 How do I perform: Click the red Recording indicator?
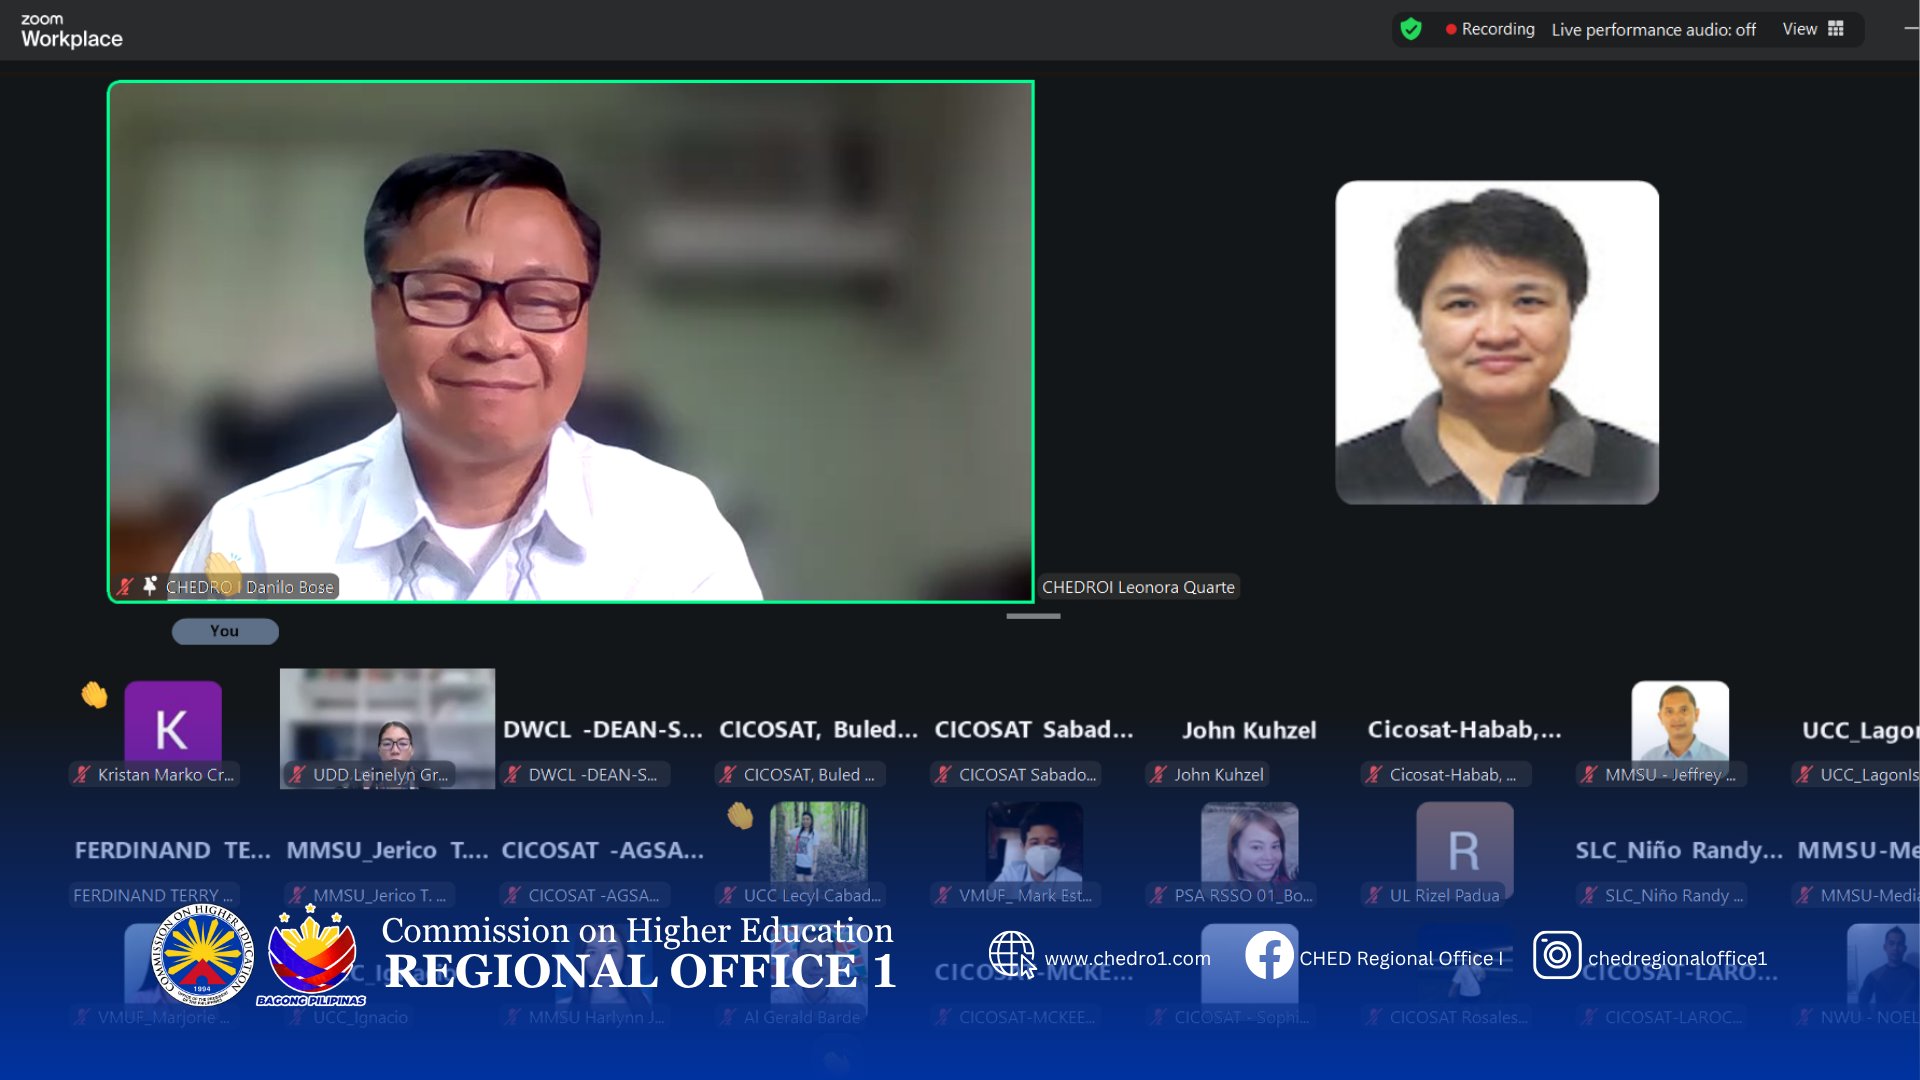point(1489,29)
